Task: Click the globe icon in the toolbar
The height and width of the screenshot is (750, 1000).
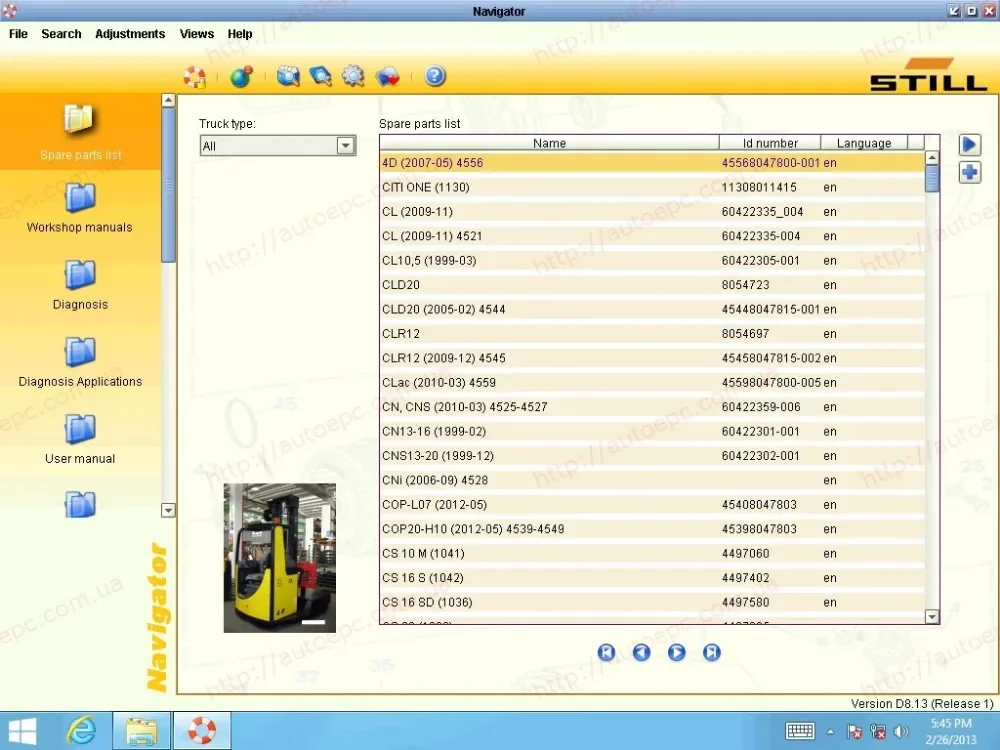Action: pyautogui.click(x=241, y=77)
